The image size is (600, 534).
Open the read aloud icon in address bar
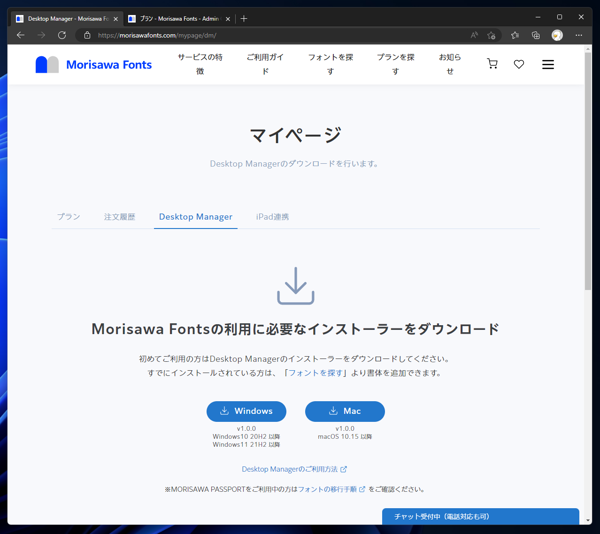coord(474,35)
